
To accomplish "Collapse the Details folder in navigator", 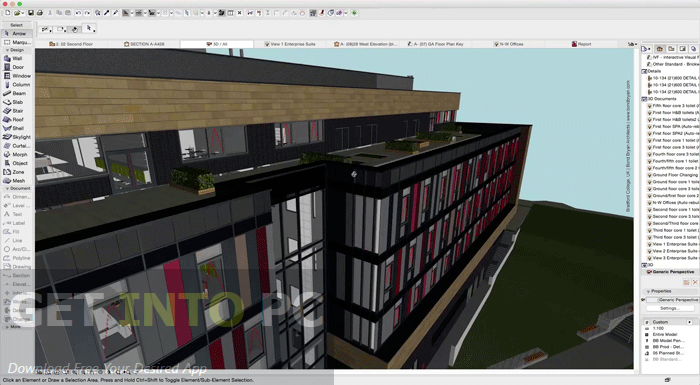I will pos(645,71).
